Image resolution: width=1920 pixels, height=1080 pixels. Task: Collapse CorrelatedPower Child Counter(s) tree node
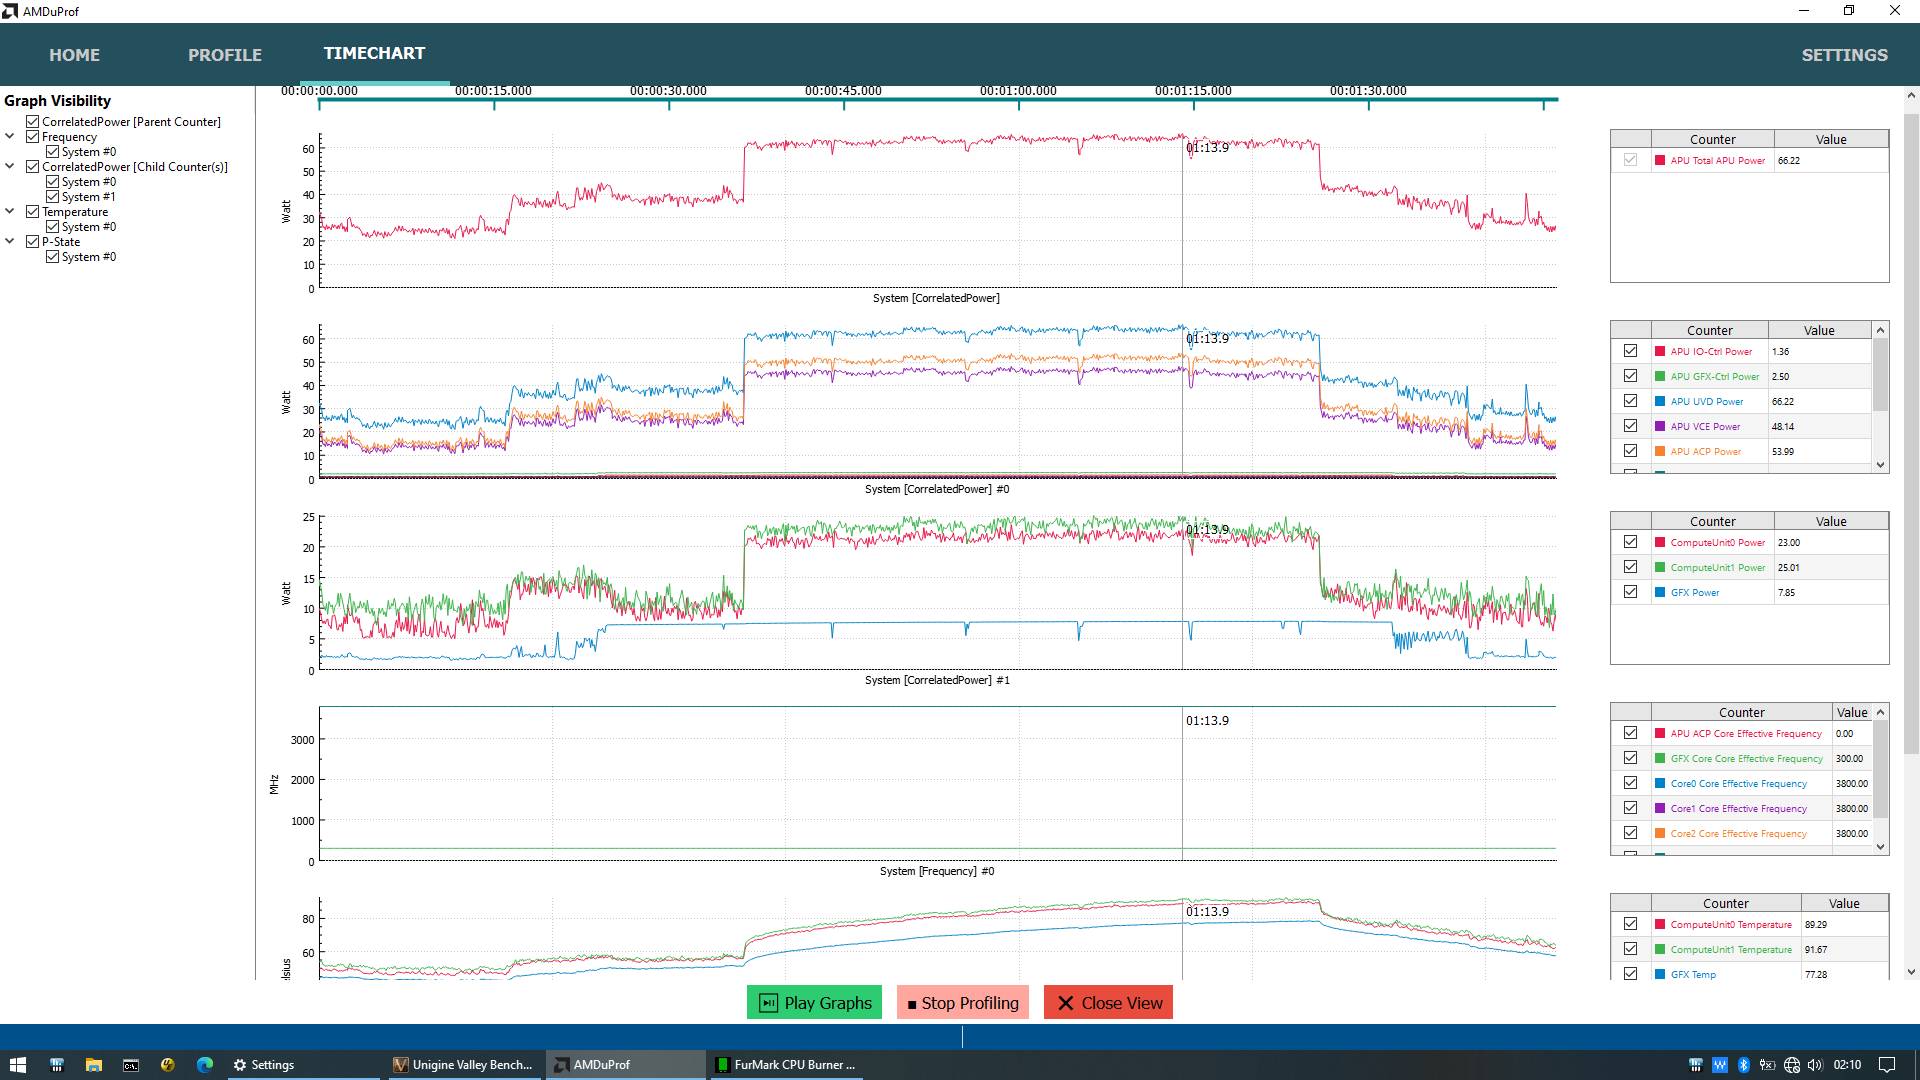10,167
